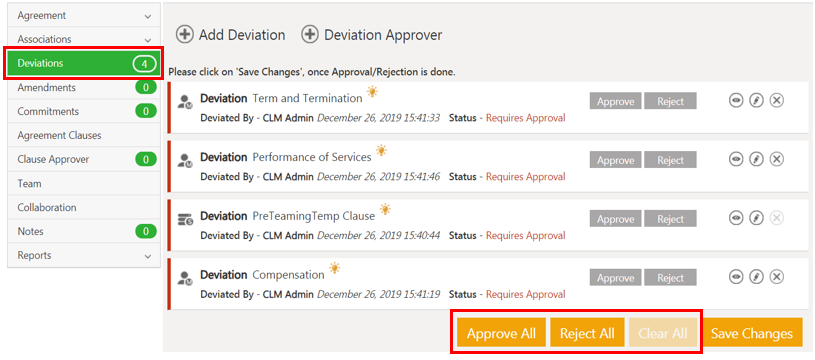Click the Add Deviation plus icon
815x360 pixels.
[185, 35]
